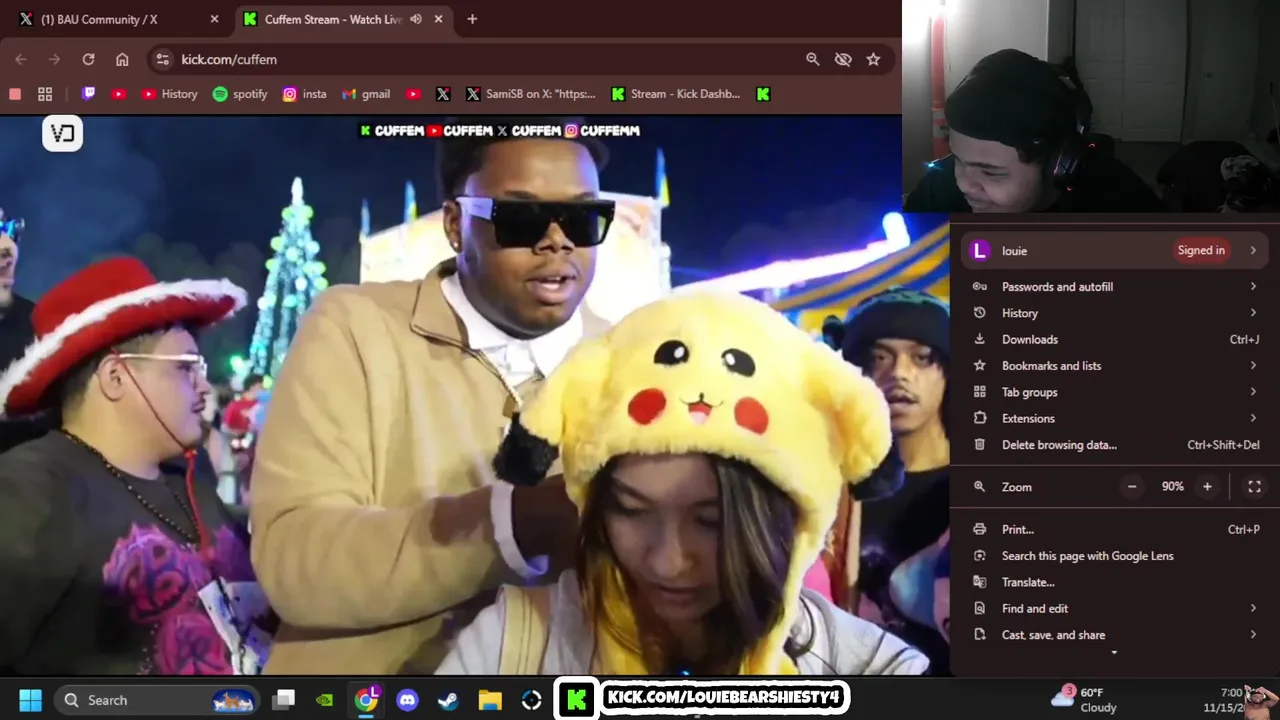Open the browser home page
The image size is (1280, 720).
pyautogui.click(x=122, y=59)
